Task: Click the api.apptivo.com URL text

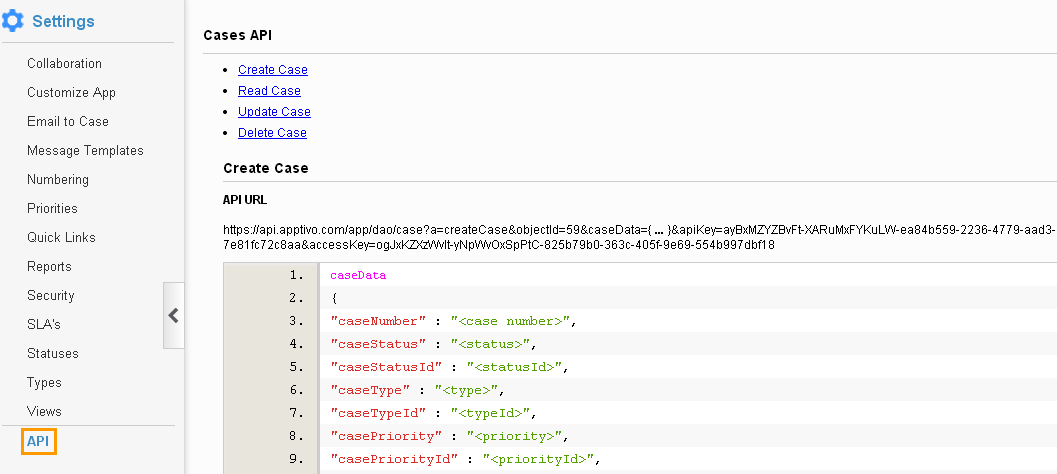Action: coord(639,237)
